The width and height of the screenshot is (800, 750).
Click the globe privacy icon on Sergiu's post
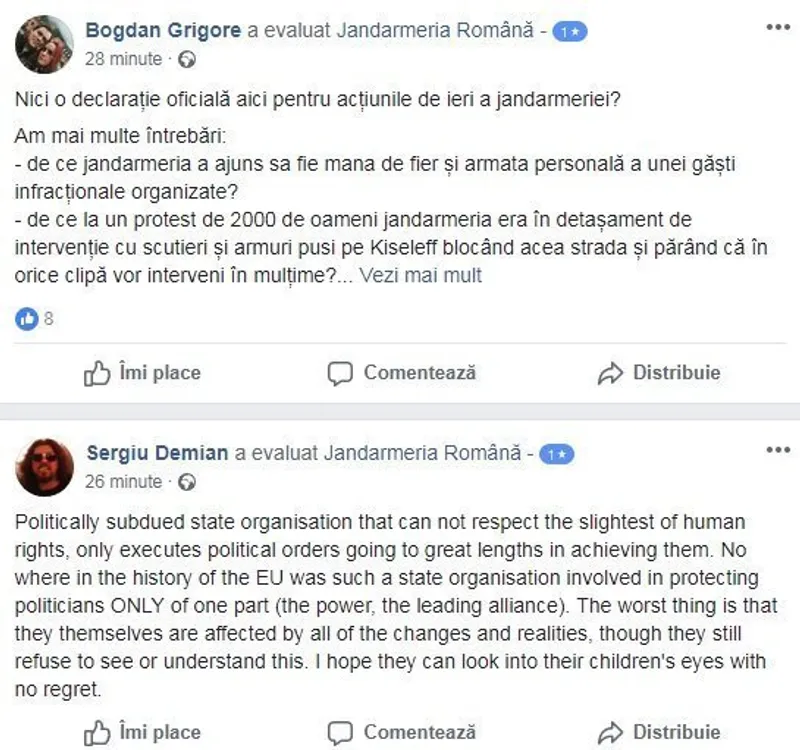pos(187,482)
